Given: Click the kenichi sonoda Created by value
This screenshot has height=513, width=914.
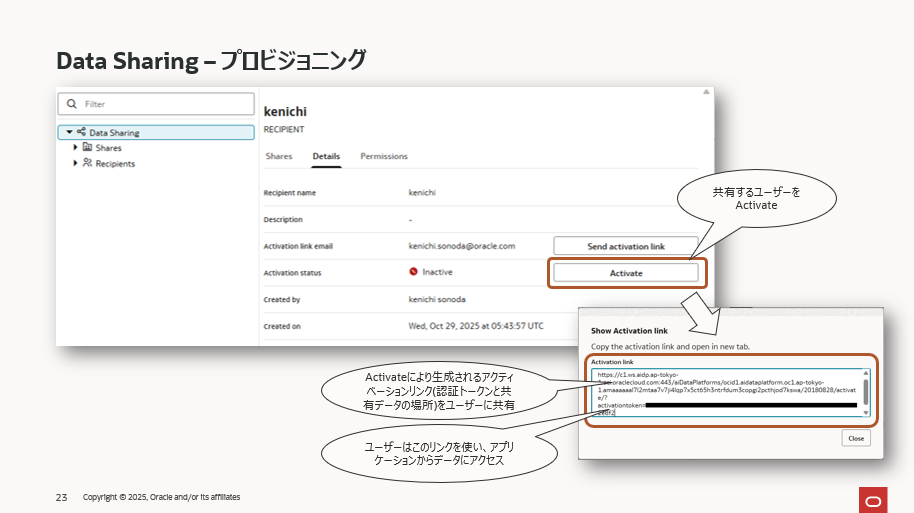Looking at the screenshot, I should pyautogui.click(x=437, y=300).
